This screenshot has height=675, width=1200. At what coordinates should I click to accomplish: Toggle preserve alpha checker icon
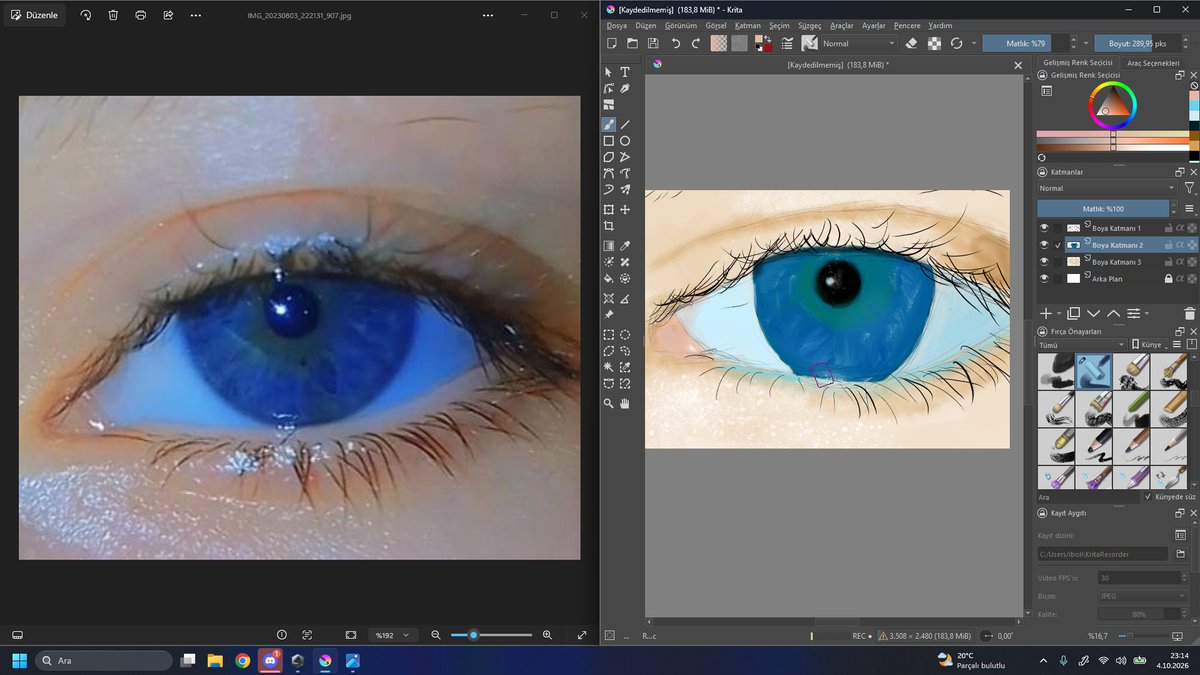(x=934, y=43)
